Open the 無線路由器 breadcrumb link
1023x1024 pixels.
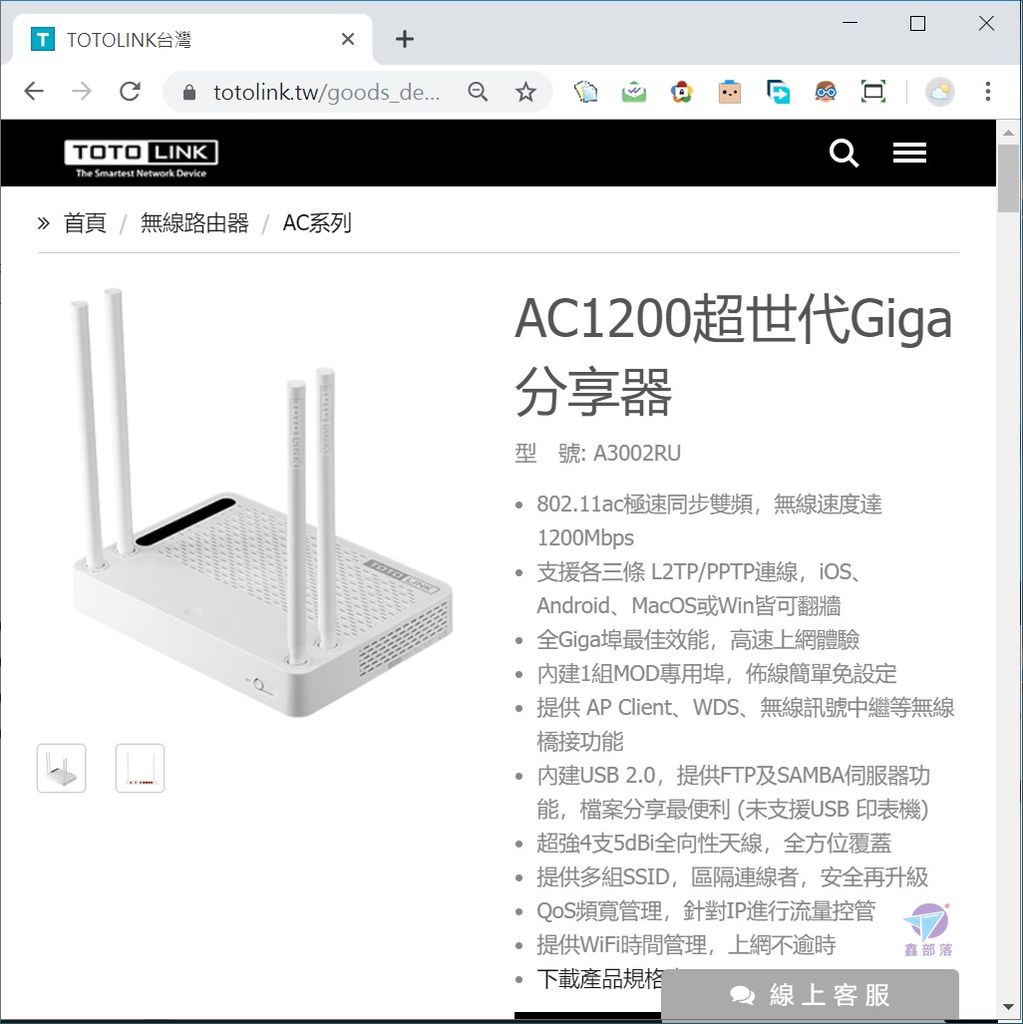pyautogui.click(x=195, y=223)
